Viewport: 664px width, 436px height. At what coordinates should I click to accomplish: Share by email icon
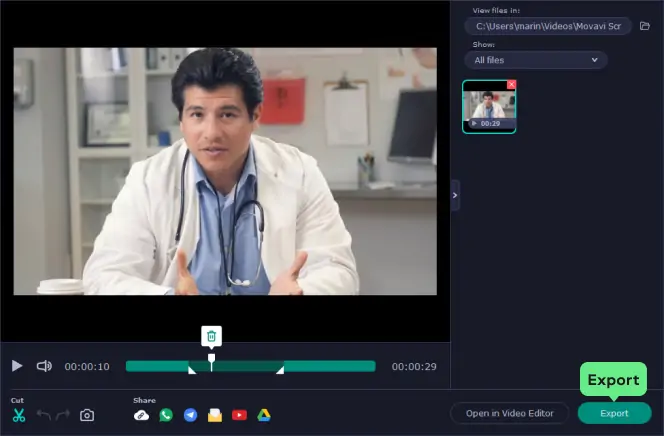click(x=215, y=415)
